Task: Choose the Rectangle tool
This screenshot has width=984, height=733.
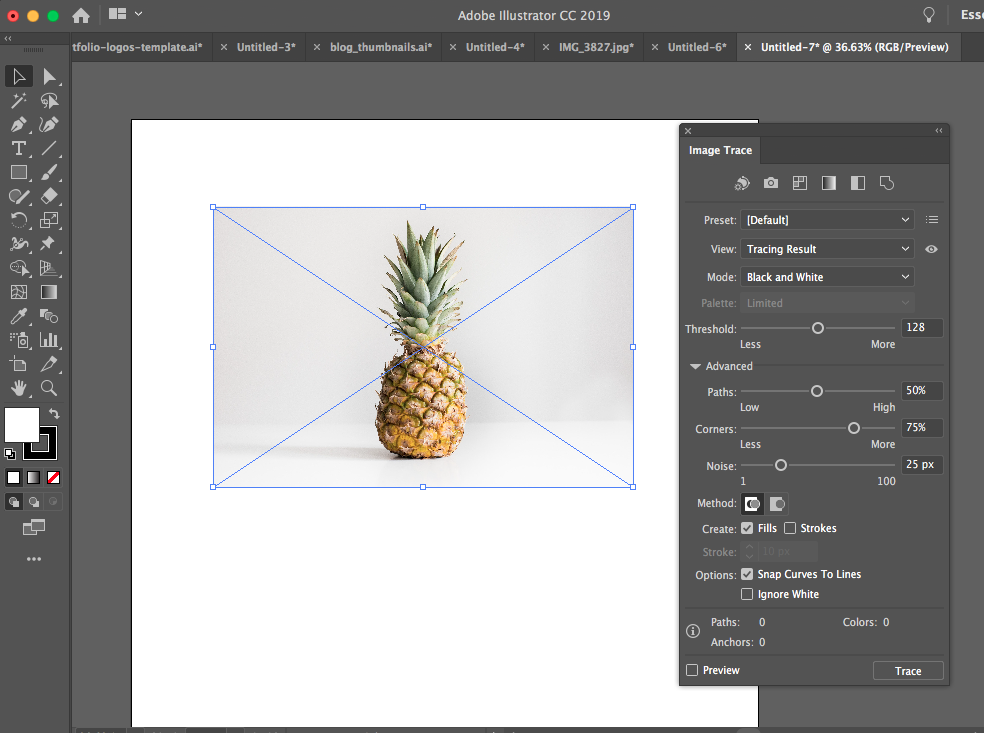Action: point(17,172)
